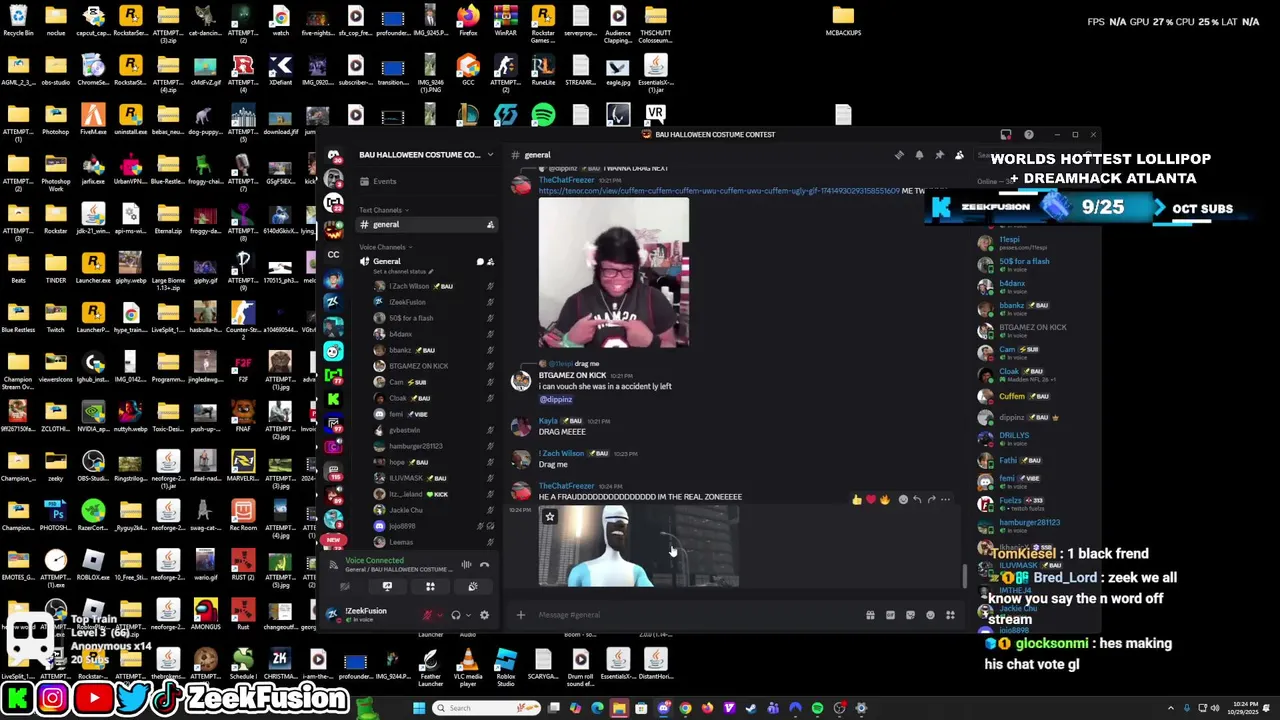Select Cuffem in the member list
This screenshot has height=720, width=1280.
[1012, 396]
